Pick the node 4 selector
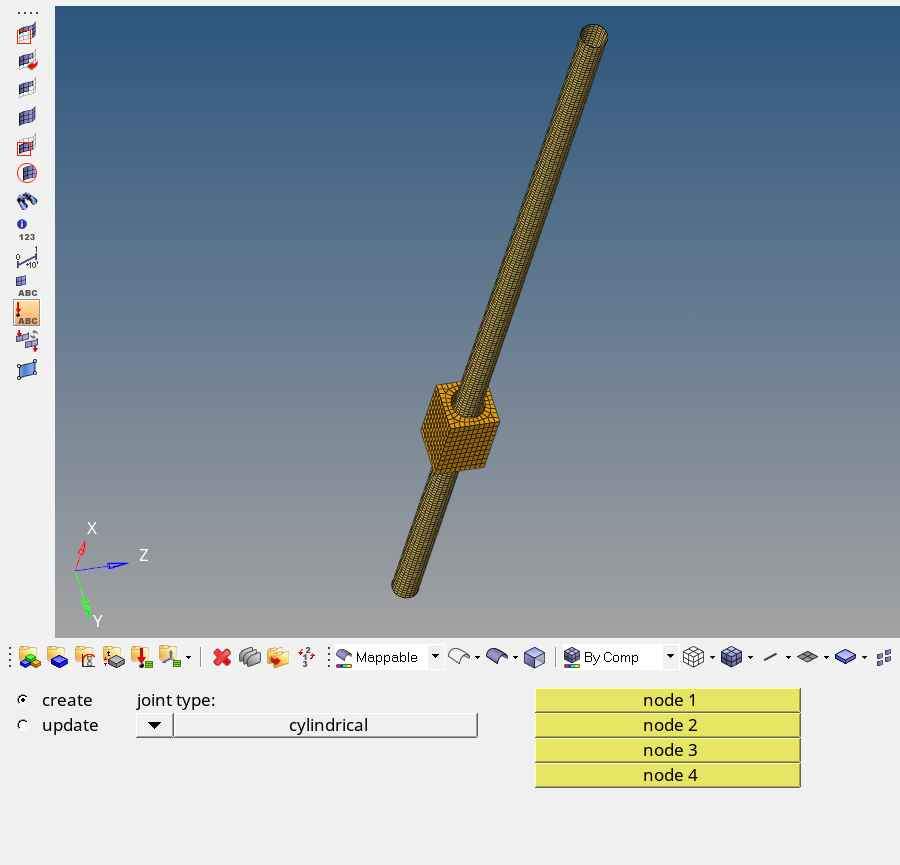Viewport: 900px width, 865px height. click(668, 775)
